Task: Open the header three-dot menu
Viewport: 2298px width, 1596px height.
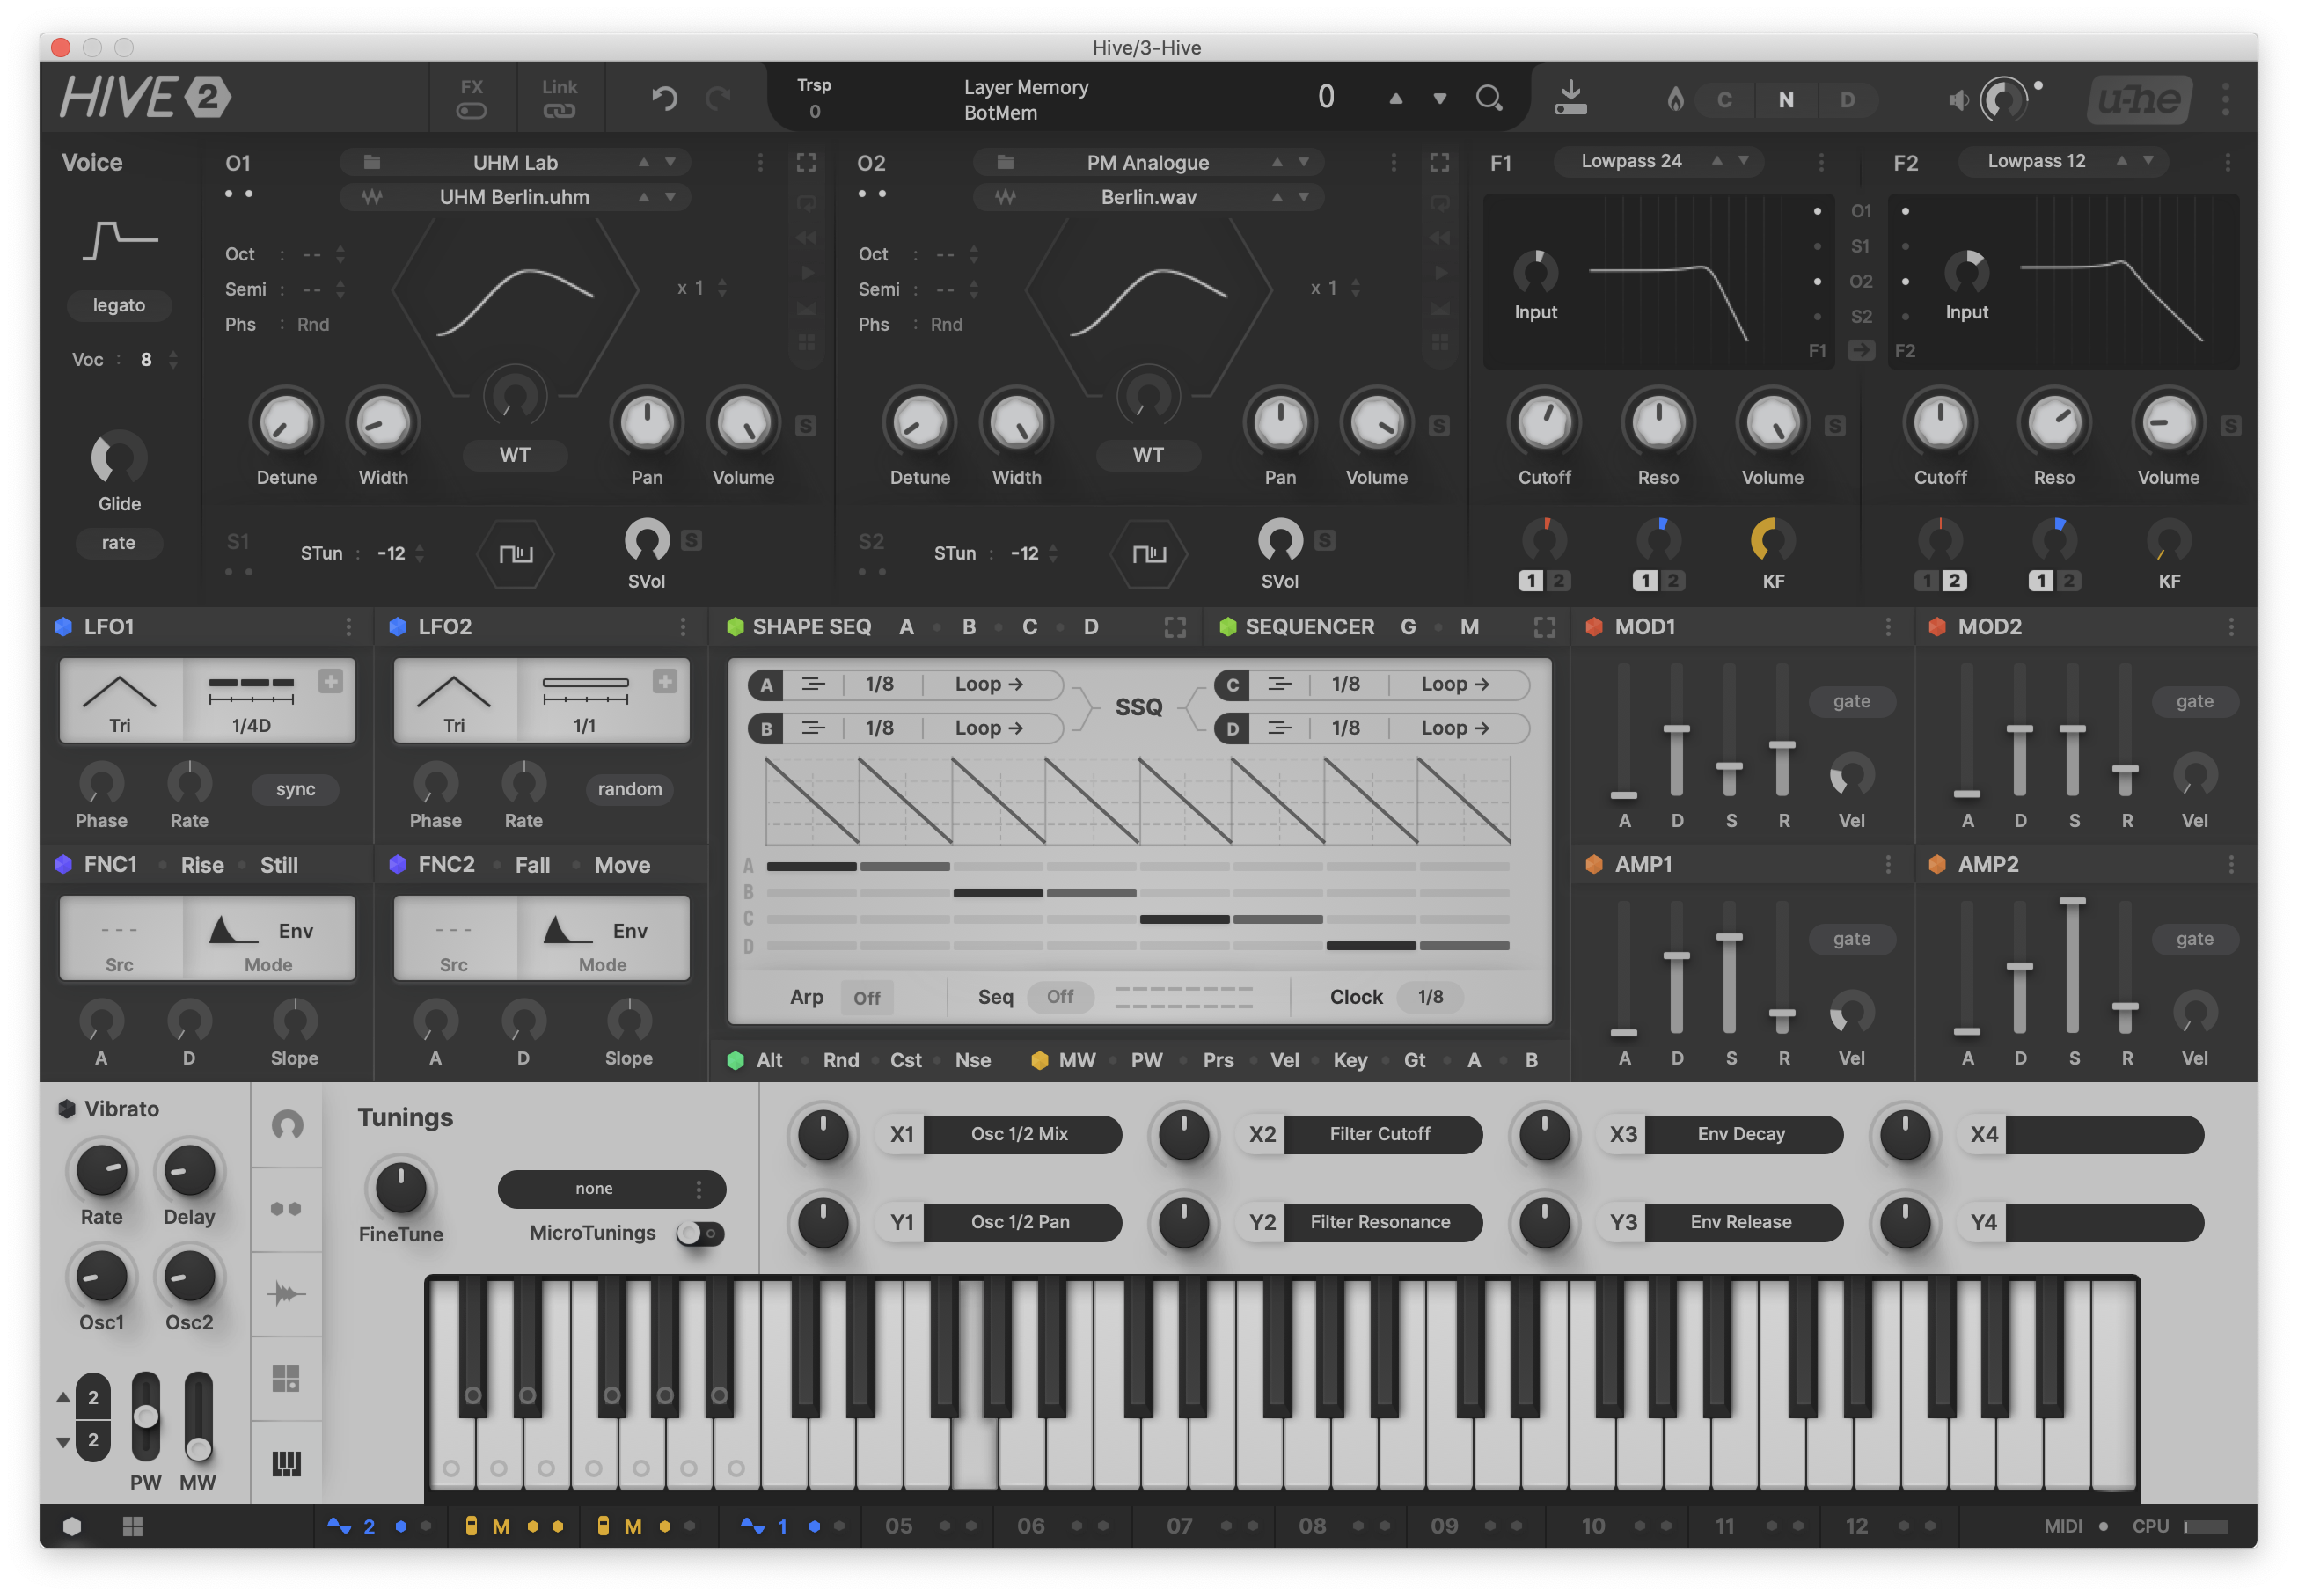Action: 2225,99
